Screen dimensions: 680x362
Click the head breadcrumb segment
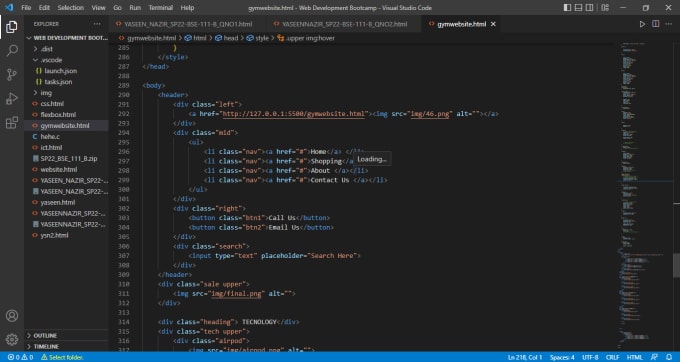[x=227, y=38]
